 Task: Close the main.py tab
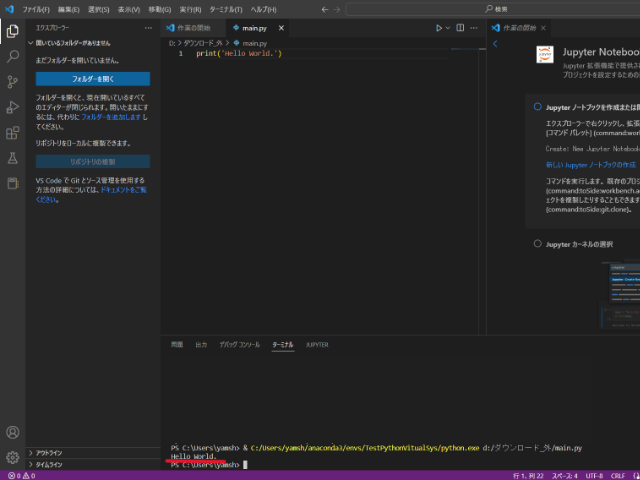281,28
